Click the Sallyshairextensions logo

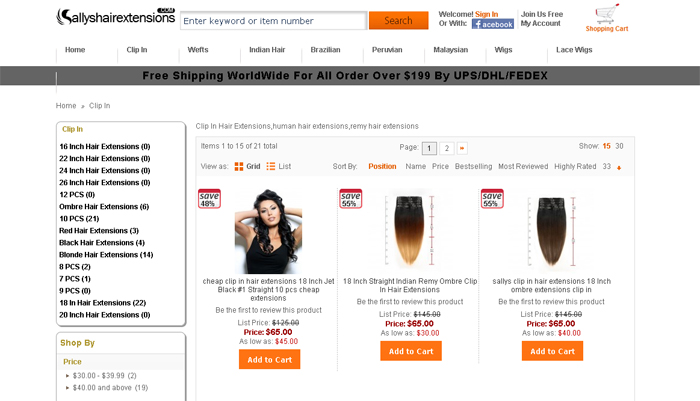[x=116, y=17]
